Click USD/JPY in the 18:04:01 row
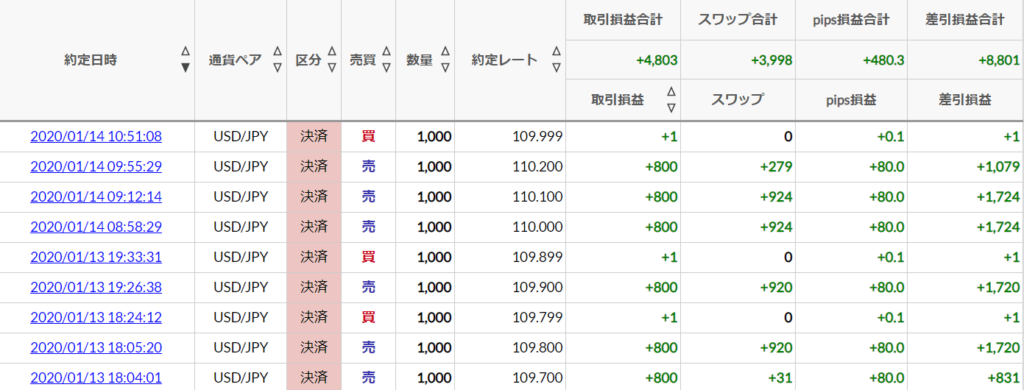This screenshot has width=1024, height=390. (240, 378)
